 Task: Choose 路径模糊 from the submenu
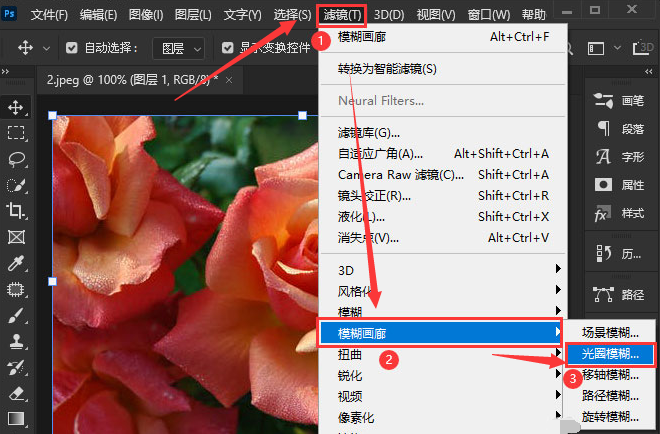point(610,396)
